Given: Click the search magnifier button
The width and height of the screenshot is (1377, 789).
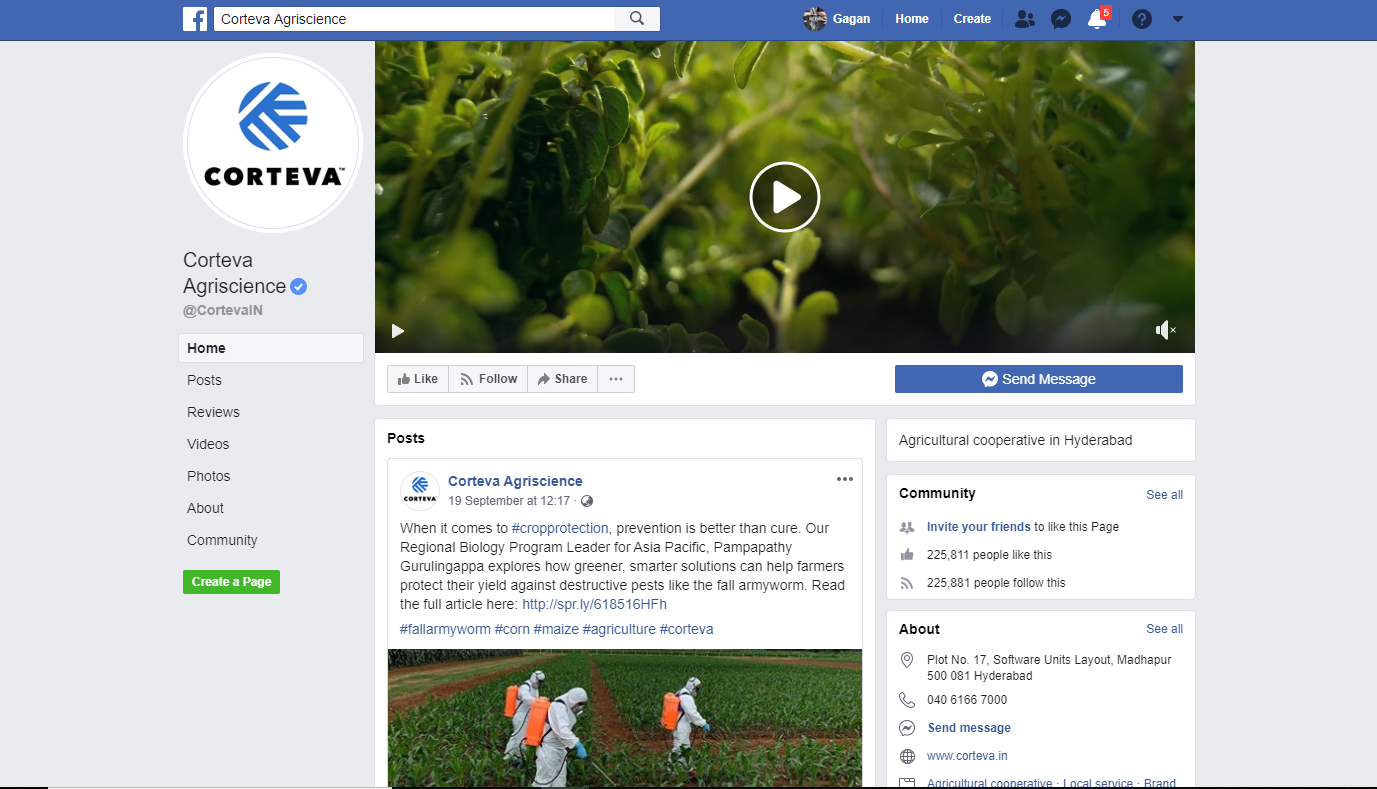Looking at the screenshot, I should coord(637,18).
